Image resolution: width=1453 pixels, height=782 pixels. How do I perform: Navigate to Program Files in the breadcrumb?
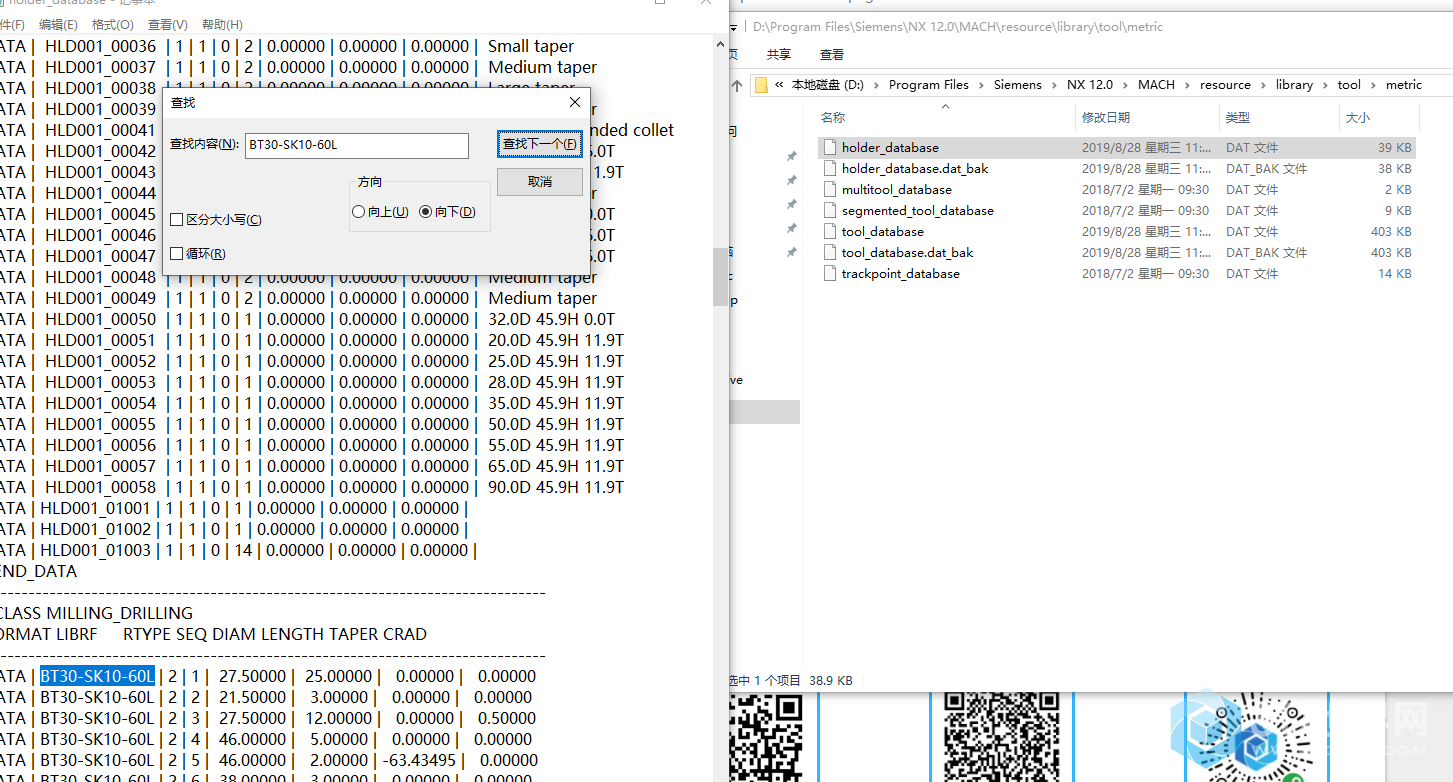coord(929,85)
